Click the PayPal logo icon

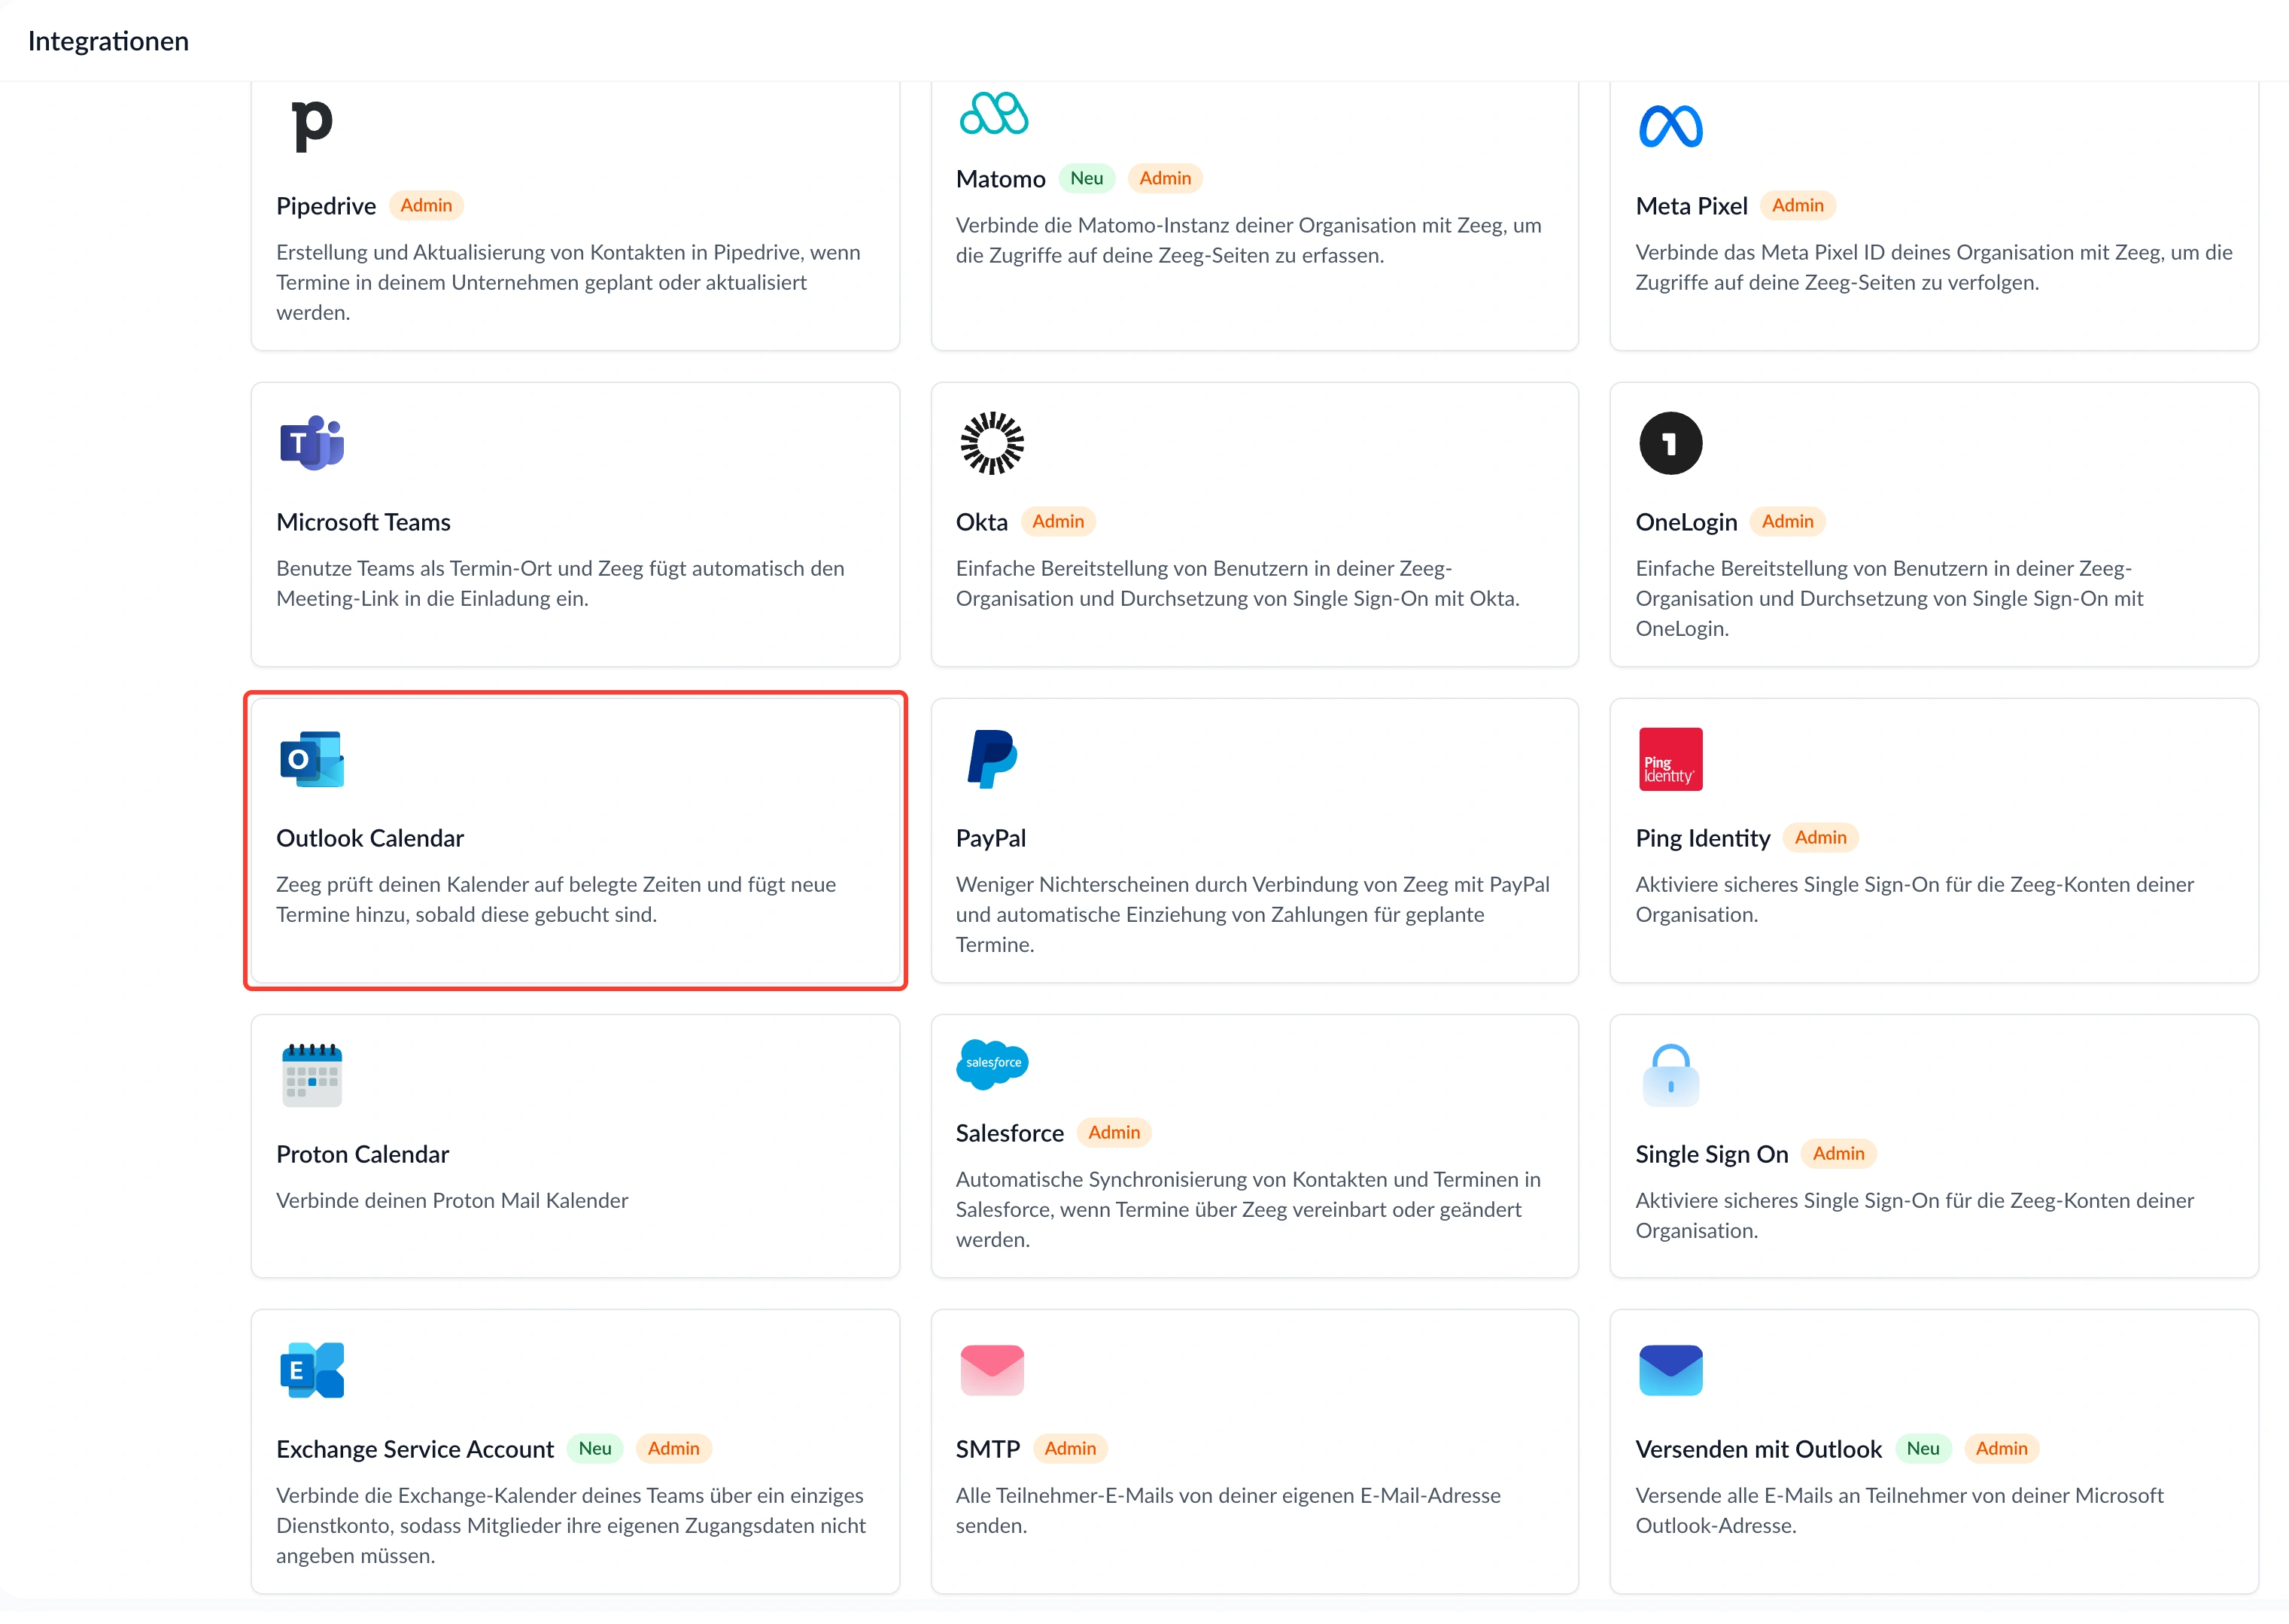point(991,759)
